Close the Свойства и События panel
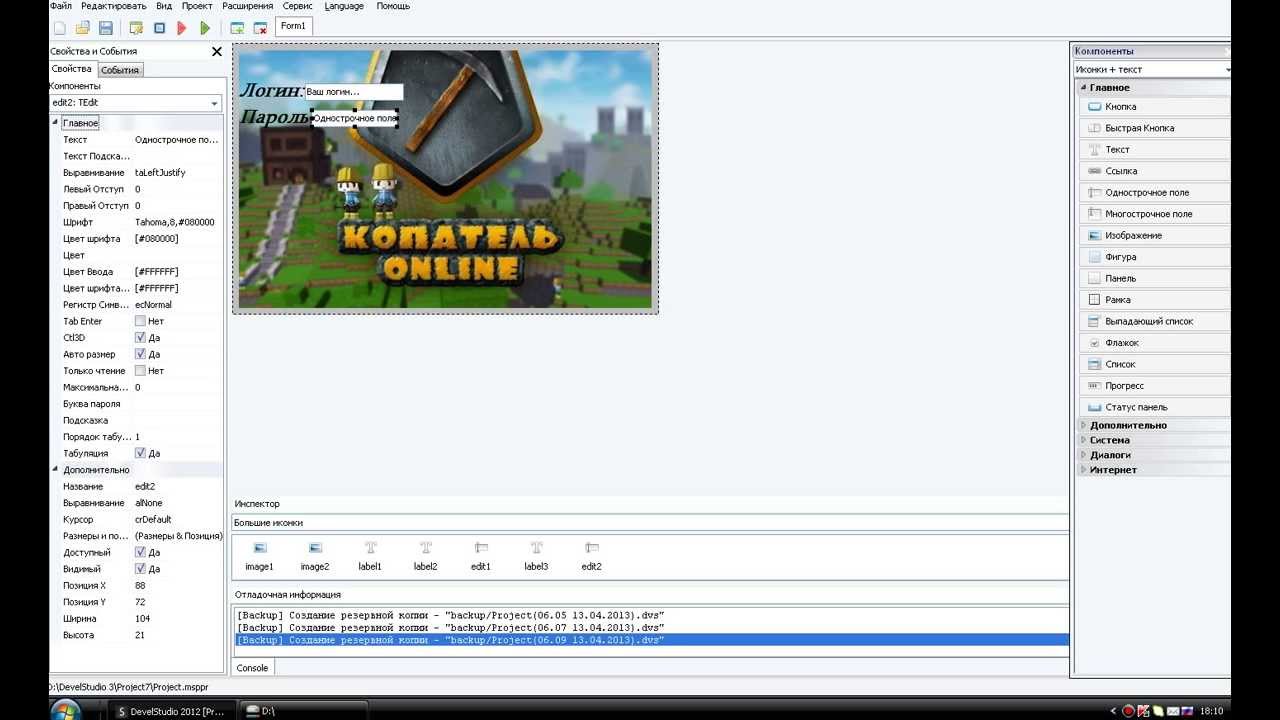The width and height of the screenshot is (1280, 720). click(216, 51)
